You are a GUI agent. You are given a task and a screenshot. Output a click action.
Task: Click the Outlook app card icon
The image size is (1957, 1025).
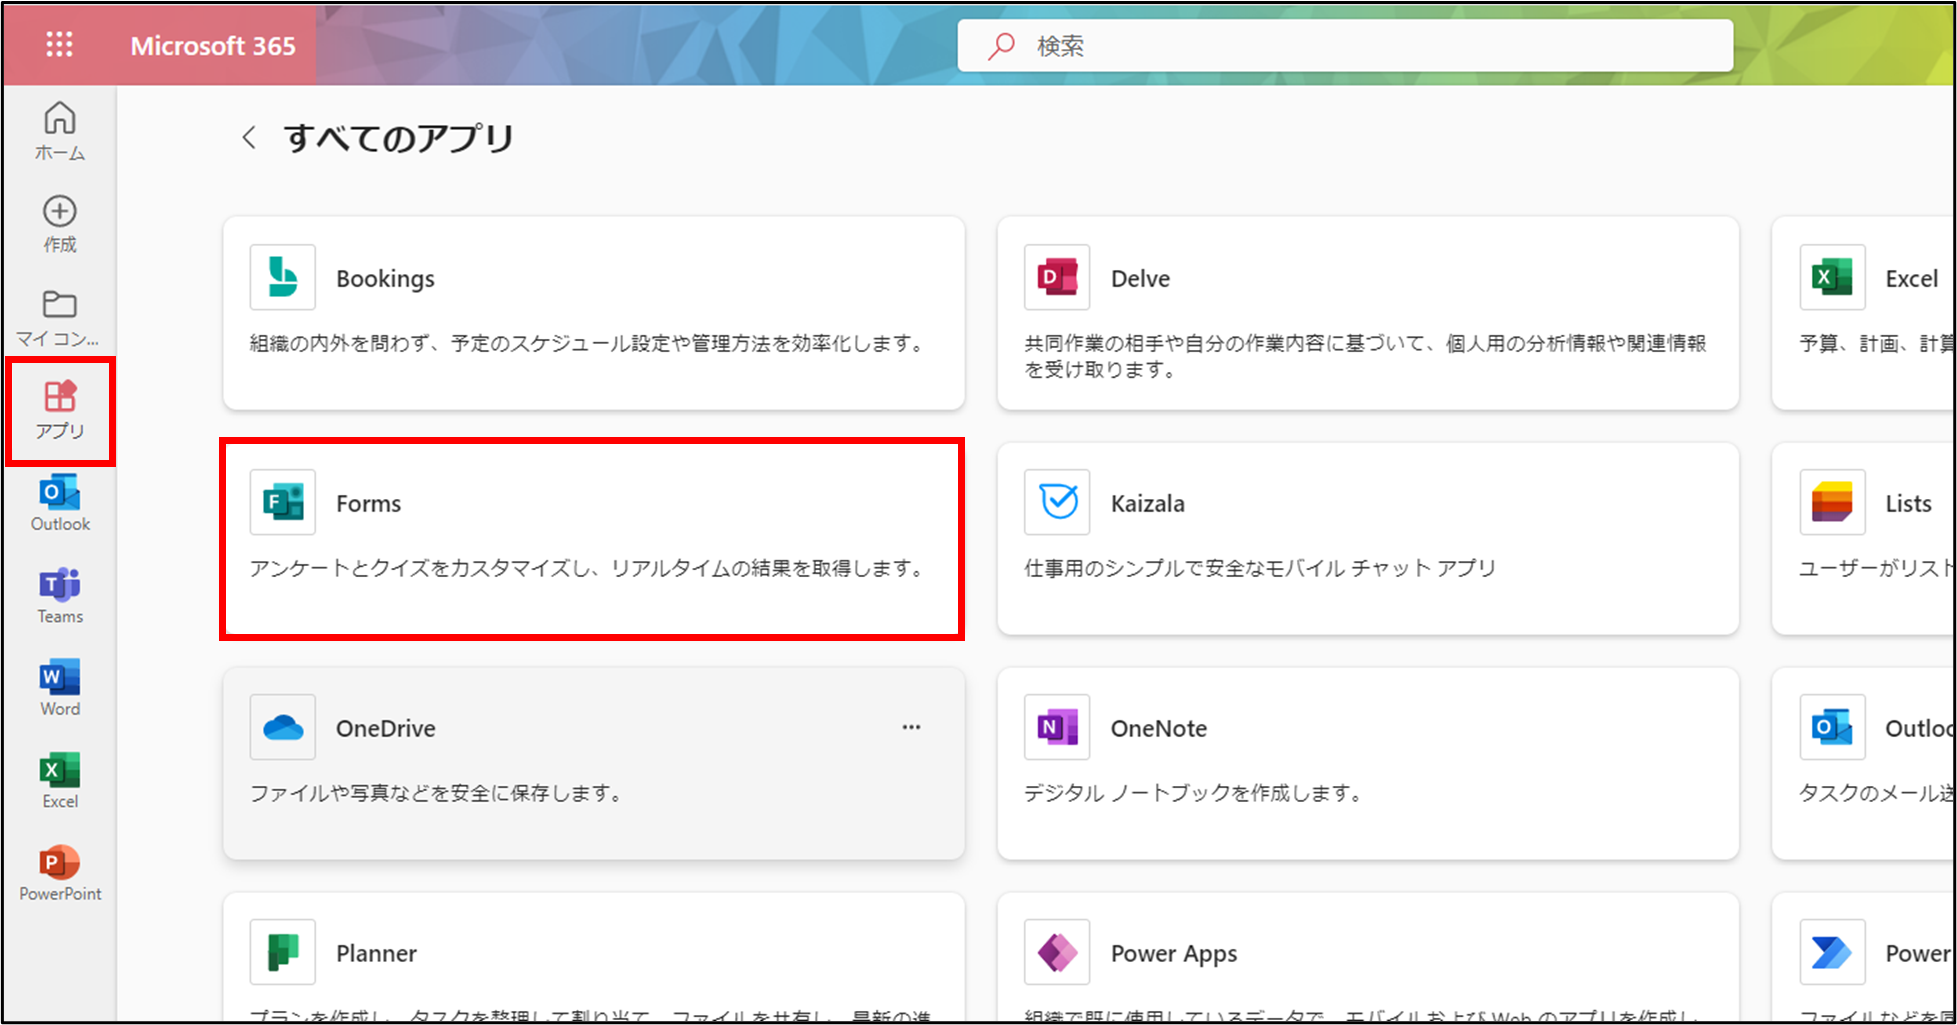(x=1832, y=727)
